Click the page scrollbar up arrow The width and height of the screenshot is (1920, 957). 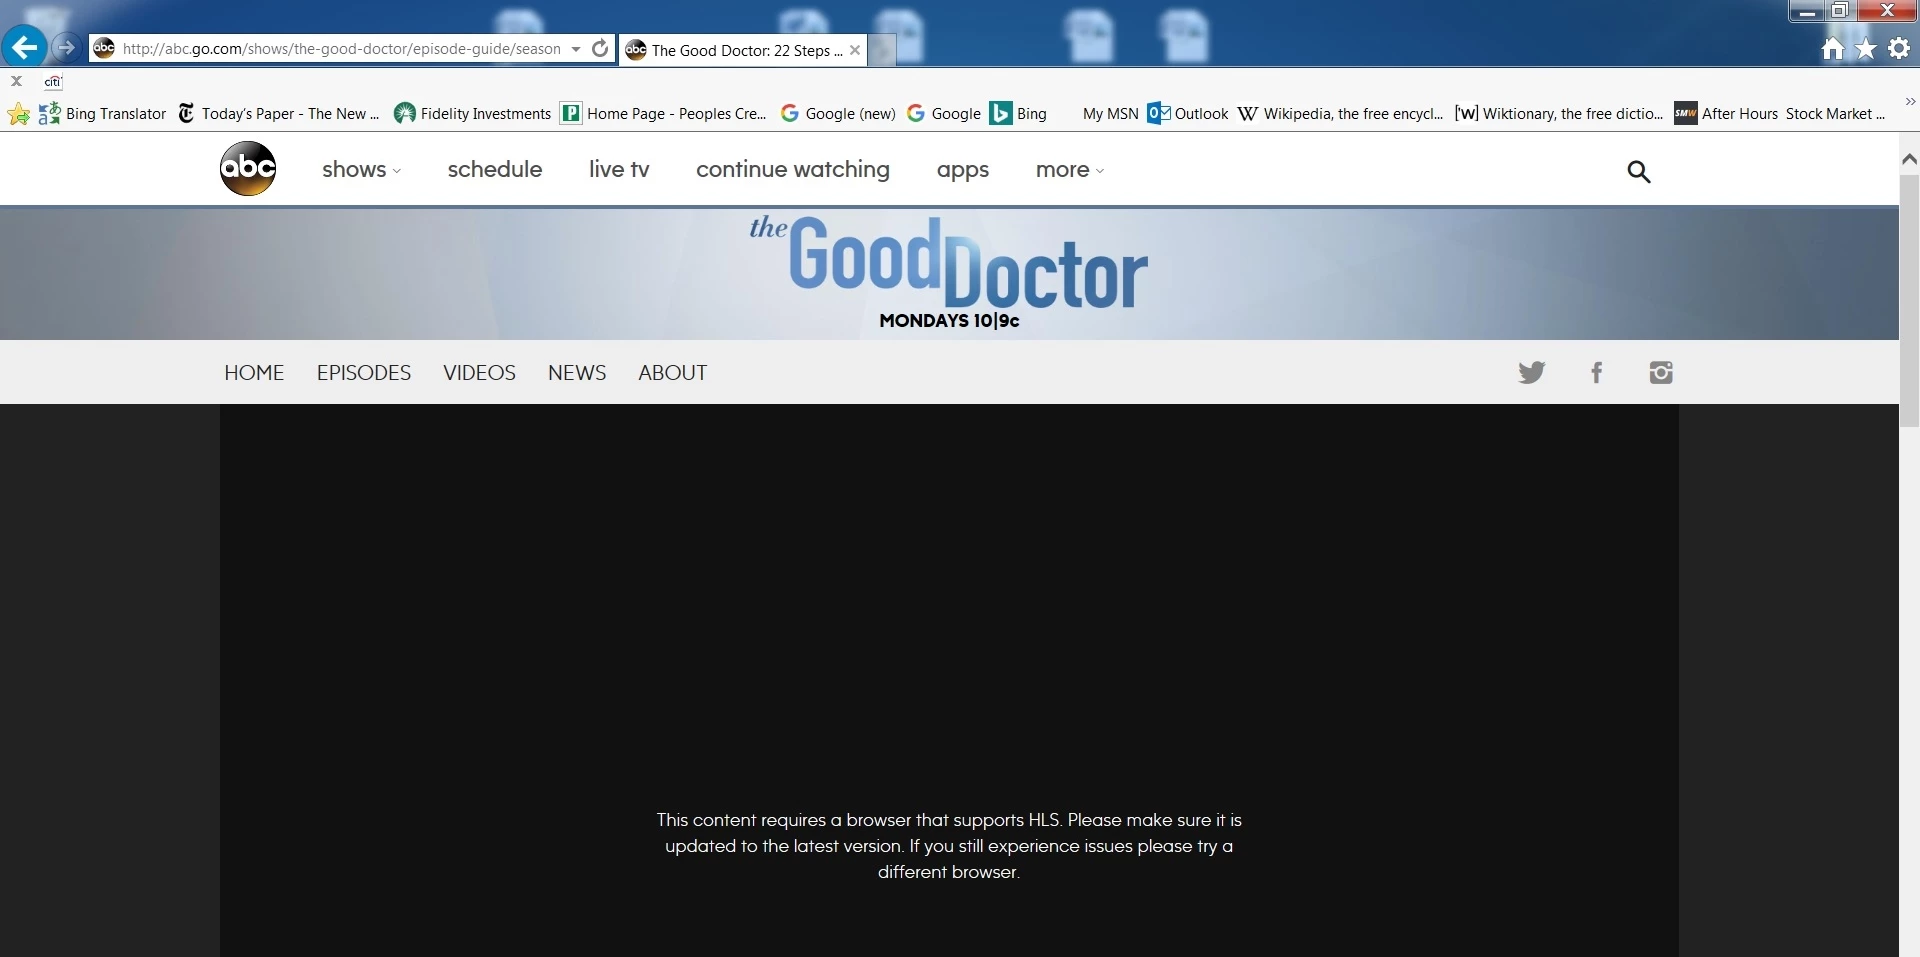click(x=1909, y=159)
